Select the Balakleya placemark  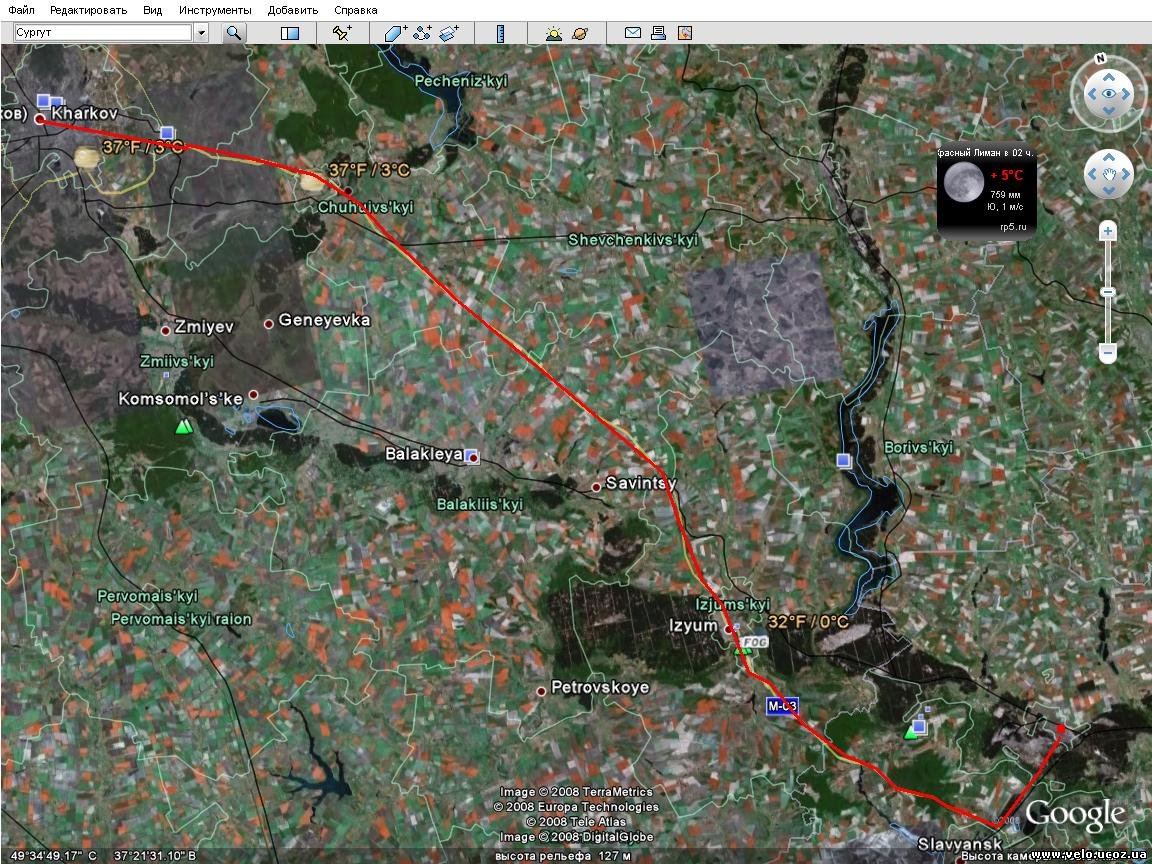point(474,458)
